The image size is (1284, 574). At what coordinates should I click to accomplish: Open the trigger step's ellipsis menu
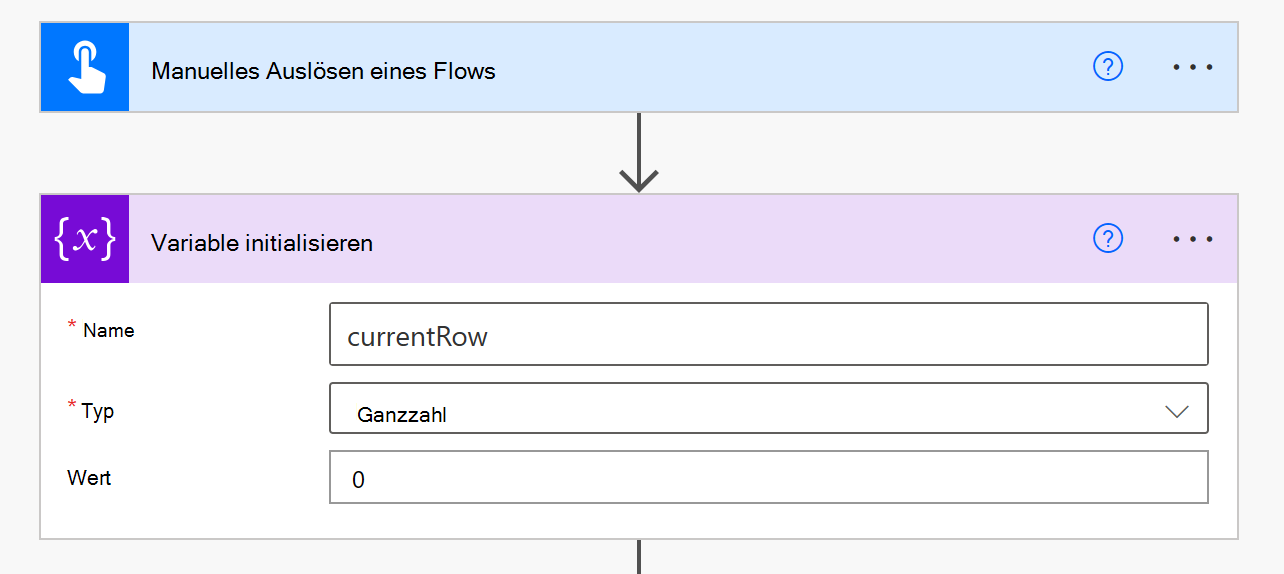coord(1193,67)
